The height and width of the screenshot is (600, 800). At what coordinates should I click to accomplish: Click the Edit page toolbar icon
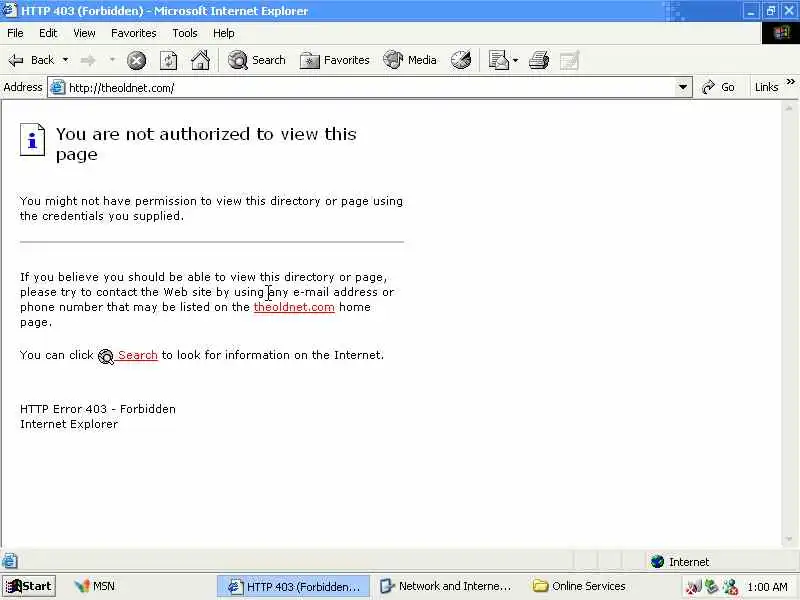click(569, 61)
